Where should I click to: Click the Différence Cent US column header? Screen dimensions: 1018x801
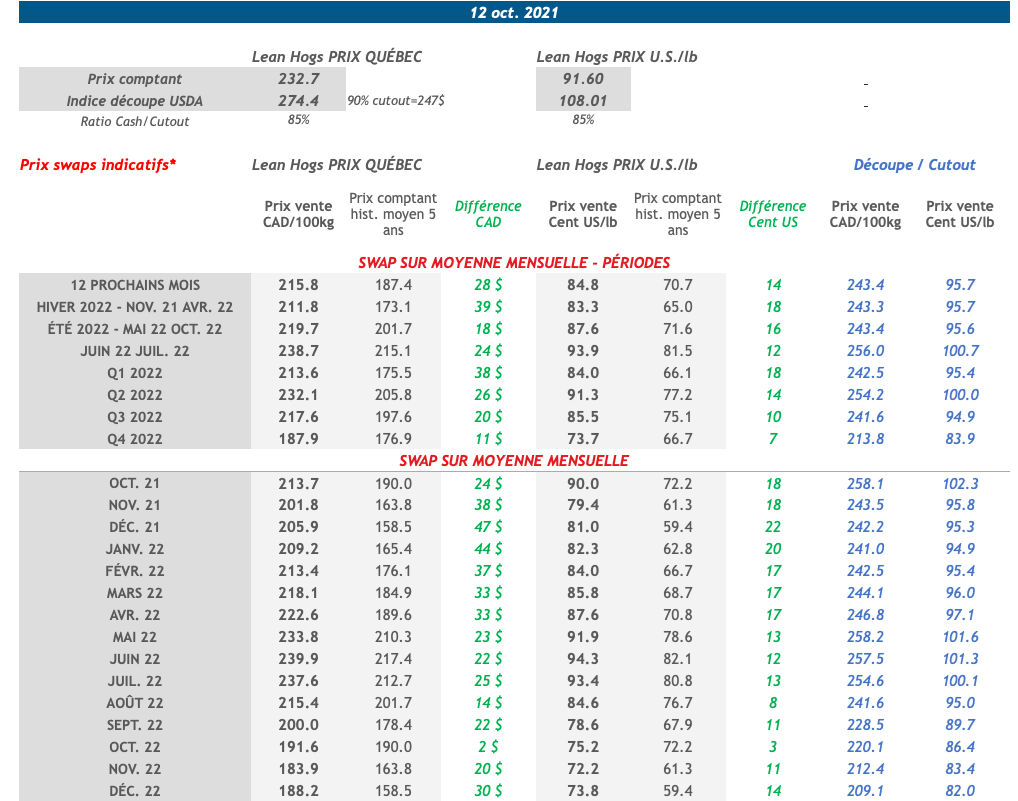[x=772, y=214]
